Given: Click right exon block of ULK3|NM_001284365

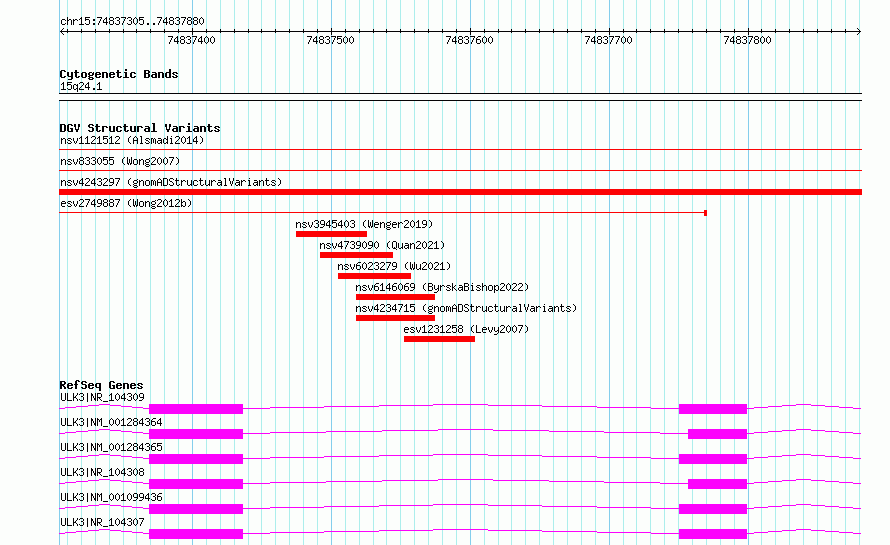Looking at the screenshot, I should tap(713, 459).
